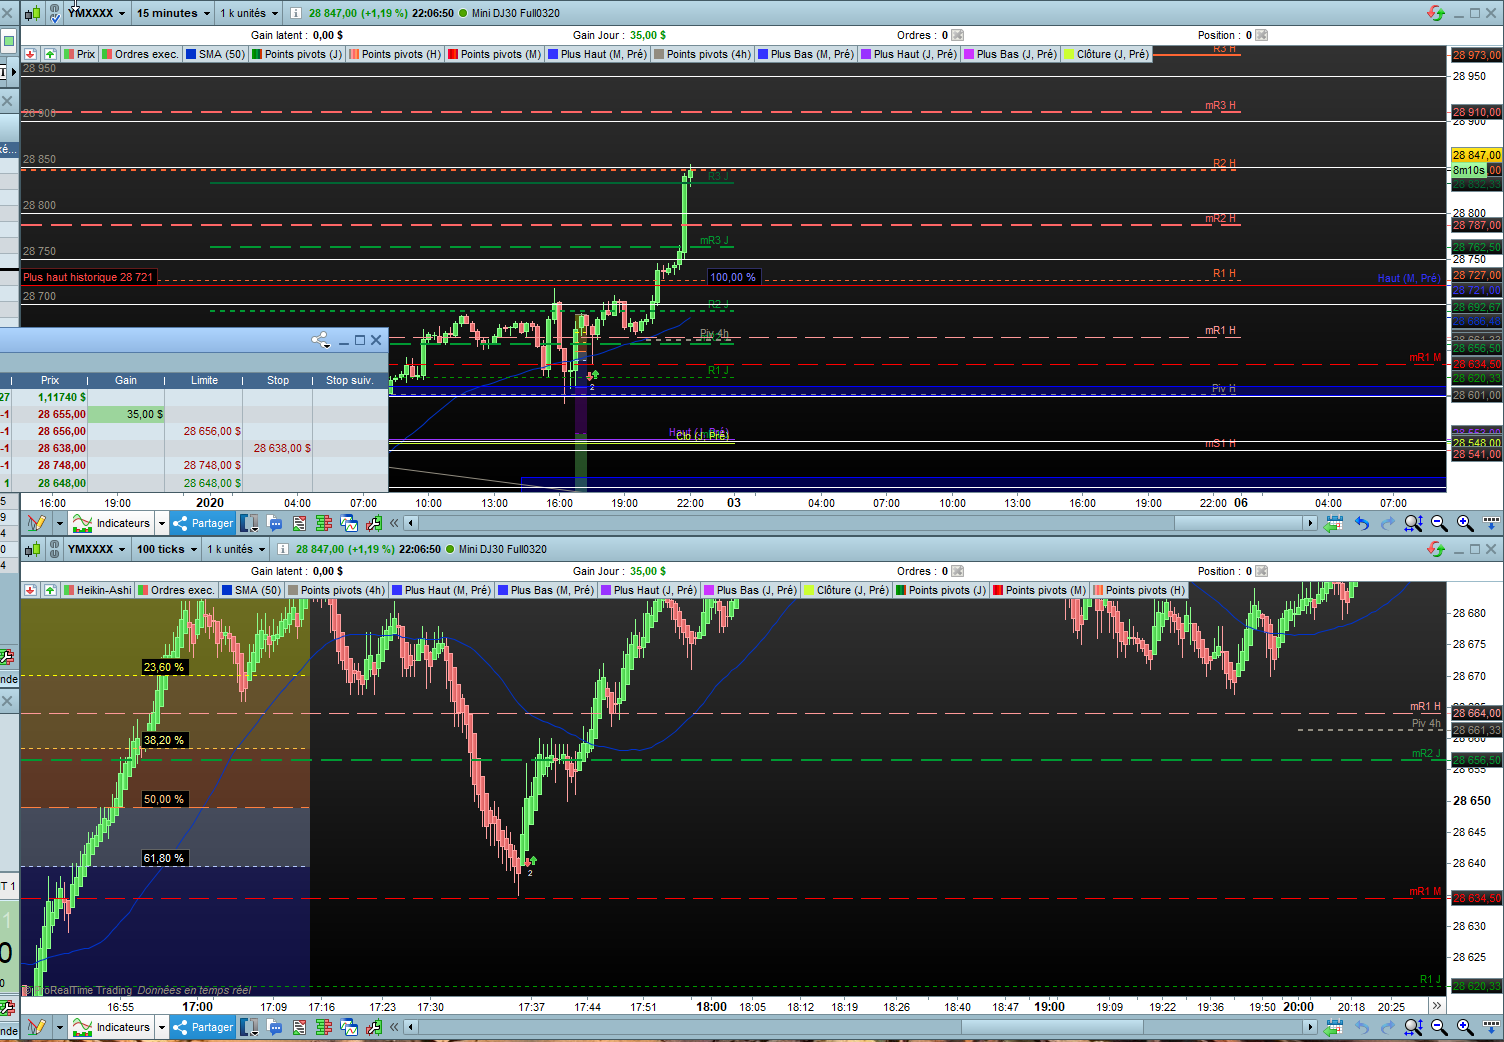Click 28 656,00 $ limit cell in orders panel
1504x1042 pixels.
pos(204,431)
